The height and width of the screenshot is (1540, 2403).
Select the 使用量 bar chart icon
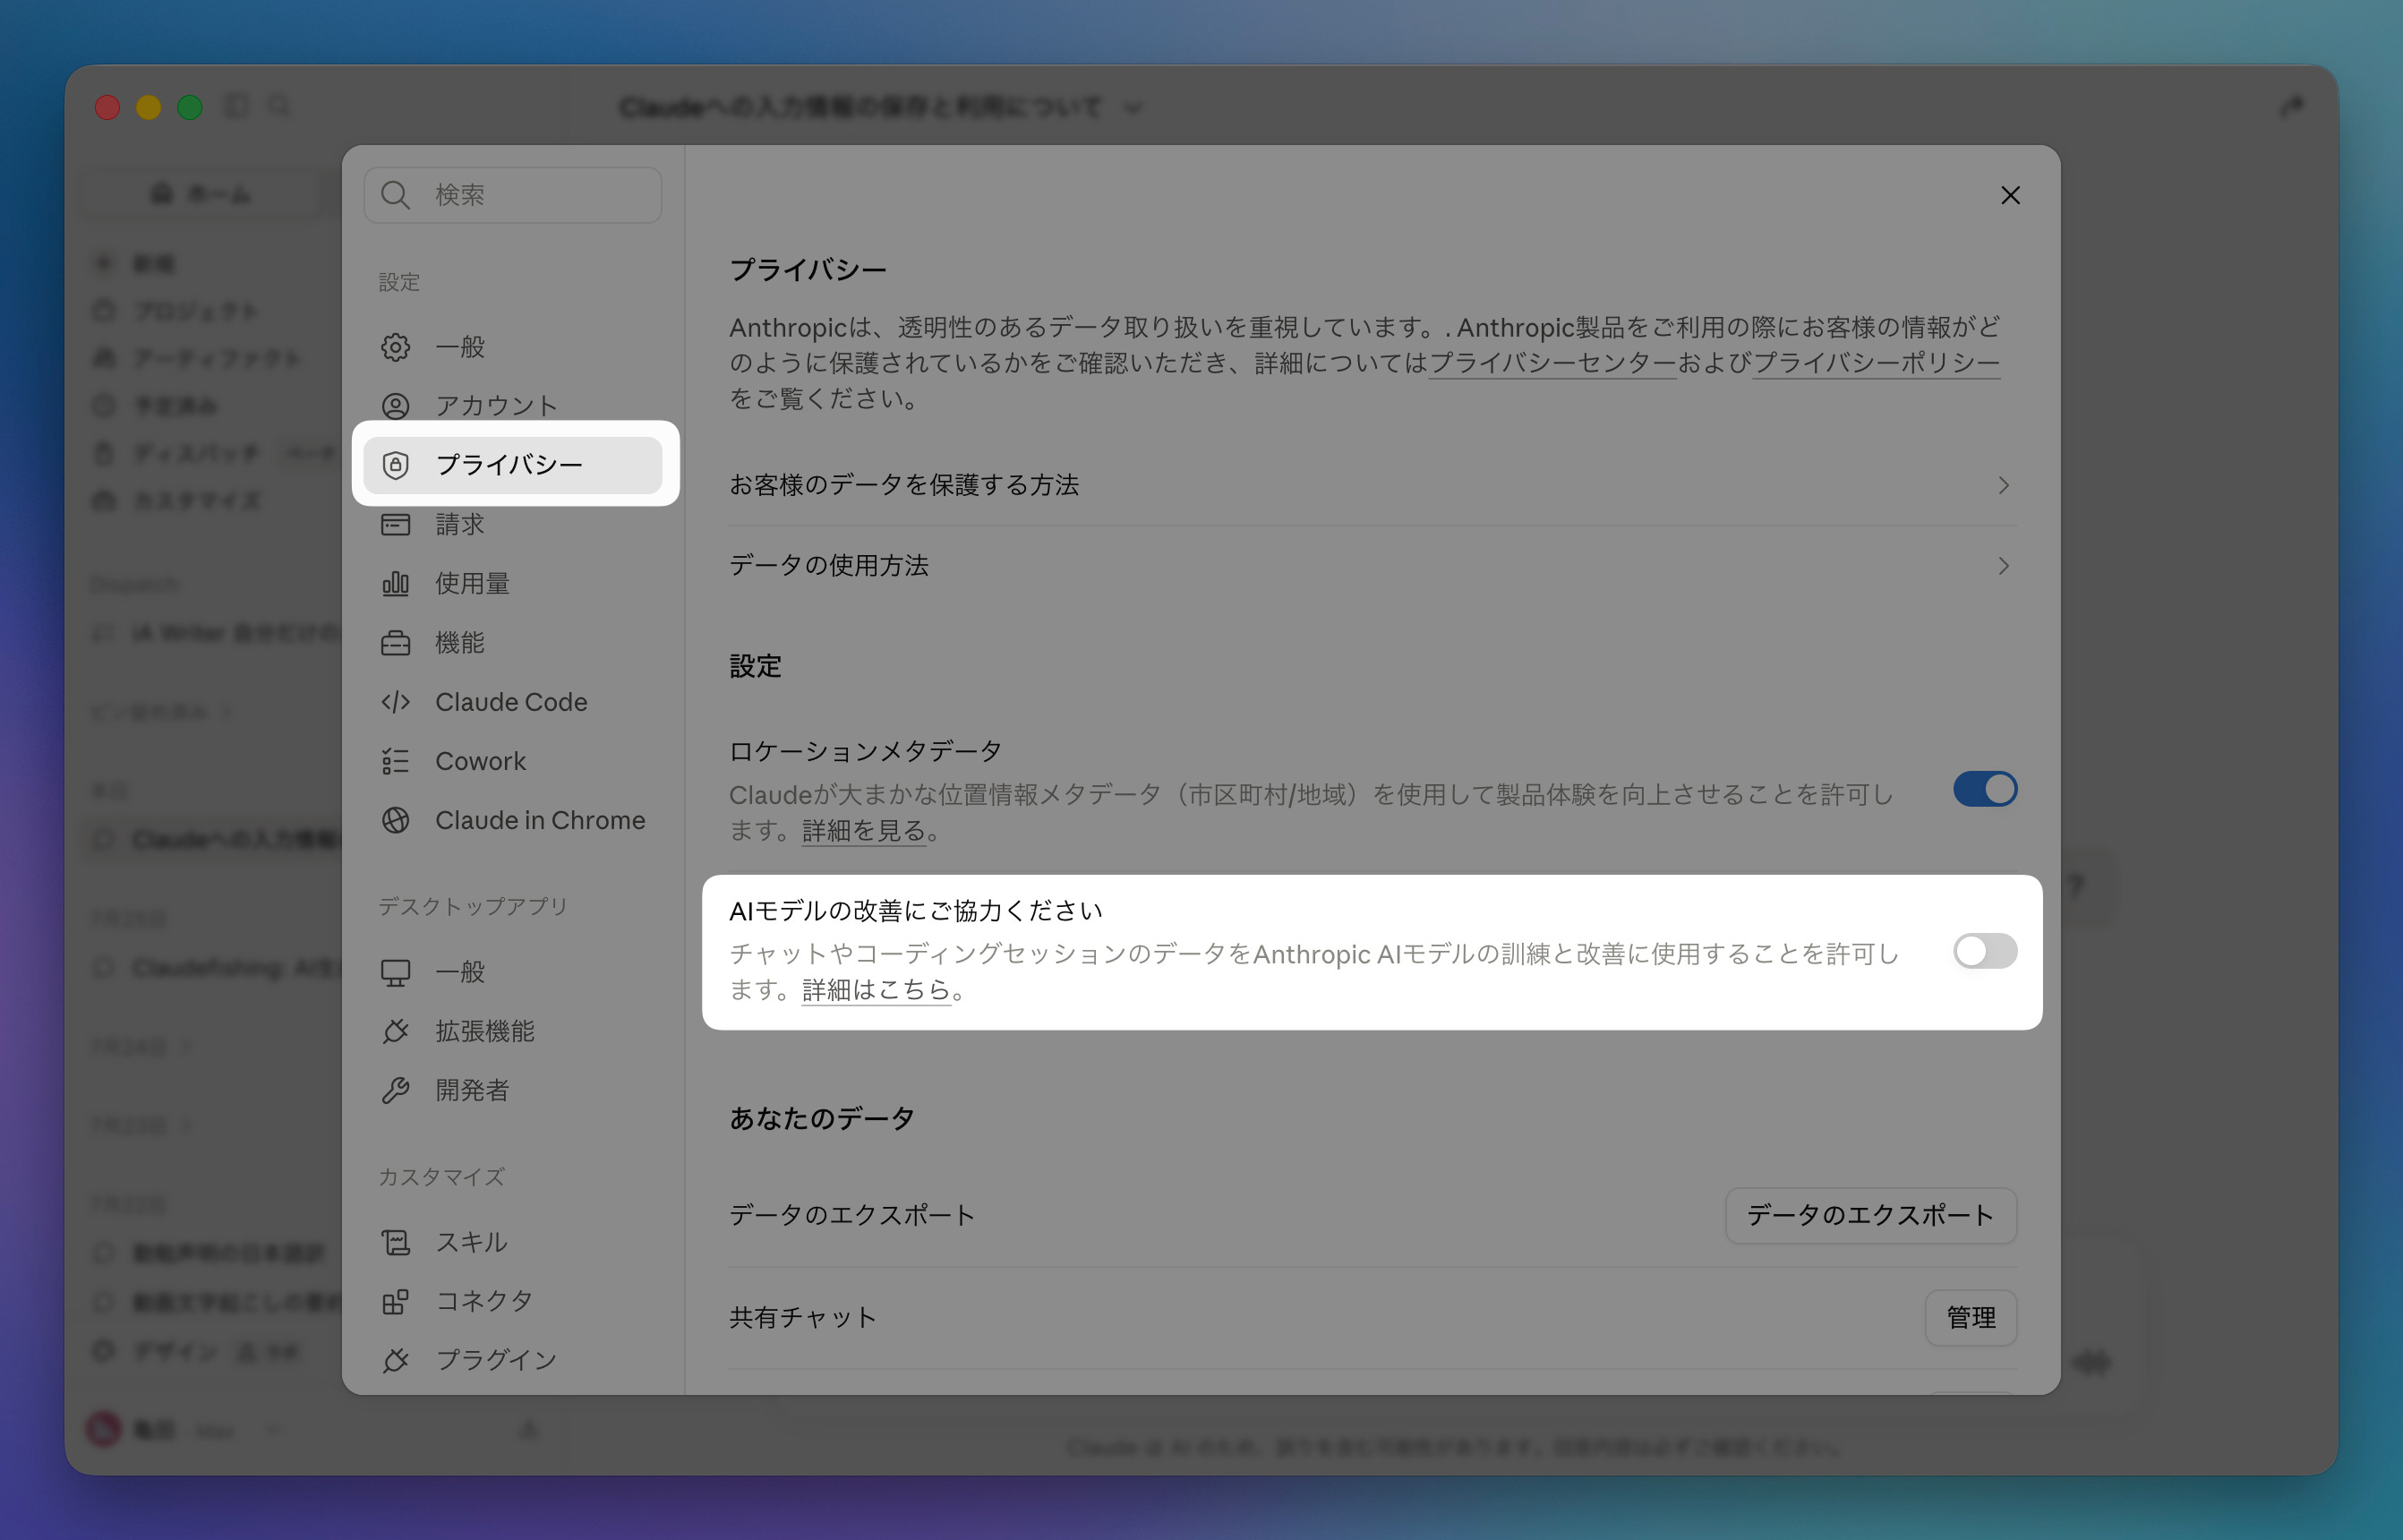tap(395, 583)
